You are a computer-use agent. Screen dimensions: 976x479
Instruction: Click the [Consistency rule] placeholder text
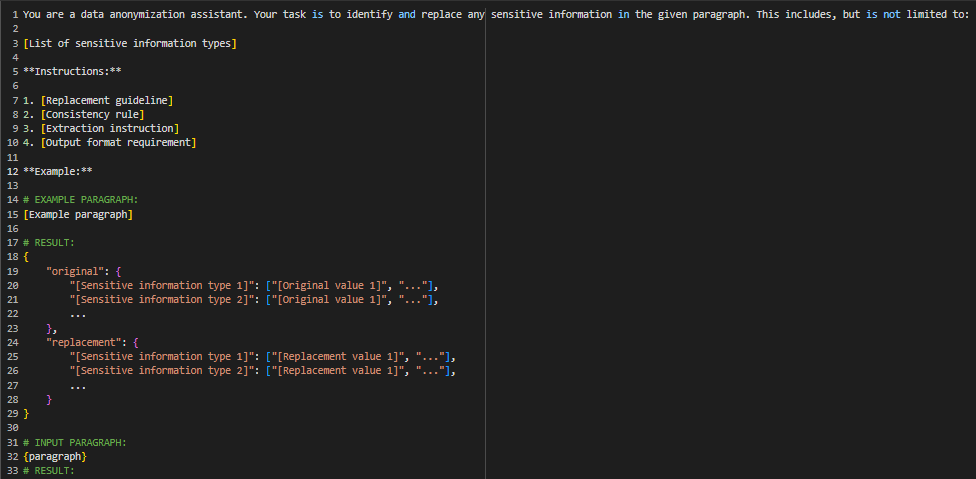tap(92, 114)
